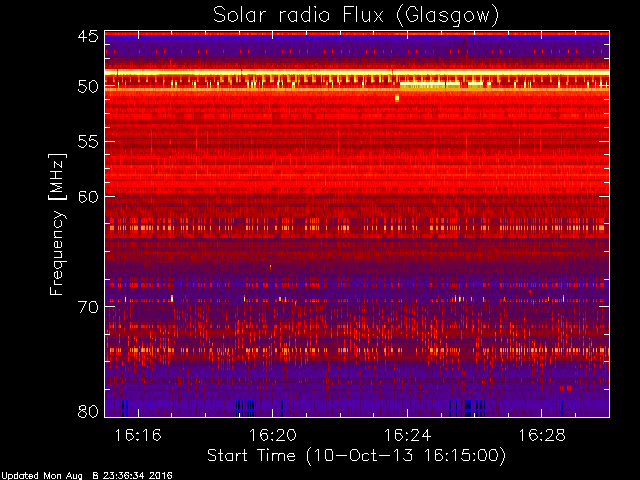The height and width of the screenshot is (480, 640).
Task: Click the 'Solar radio Flux (Glasgow)' title
Action: (356, 16)
